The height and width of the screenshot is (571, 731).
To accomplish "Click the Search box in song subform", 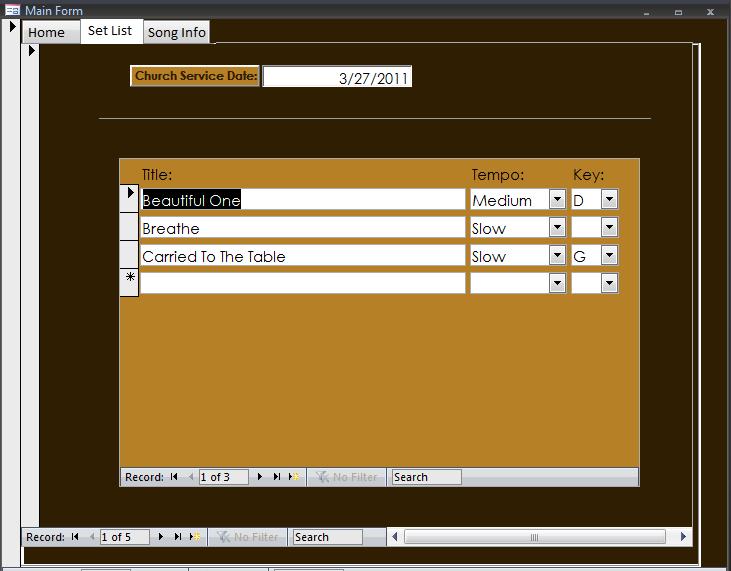I will tap(427, 477).
